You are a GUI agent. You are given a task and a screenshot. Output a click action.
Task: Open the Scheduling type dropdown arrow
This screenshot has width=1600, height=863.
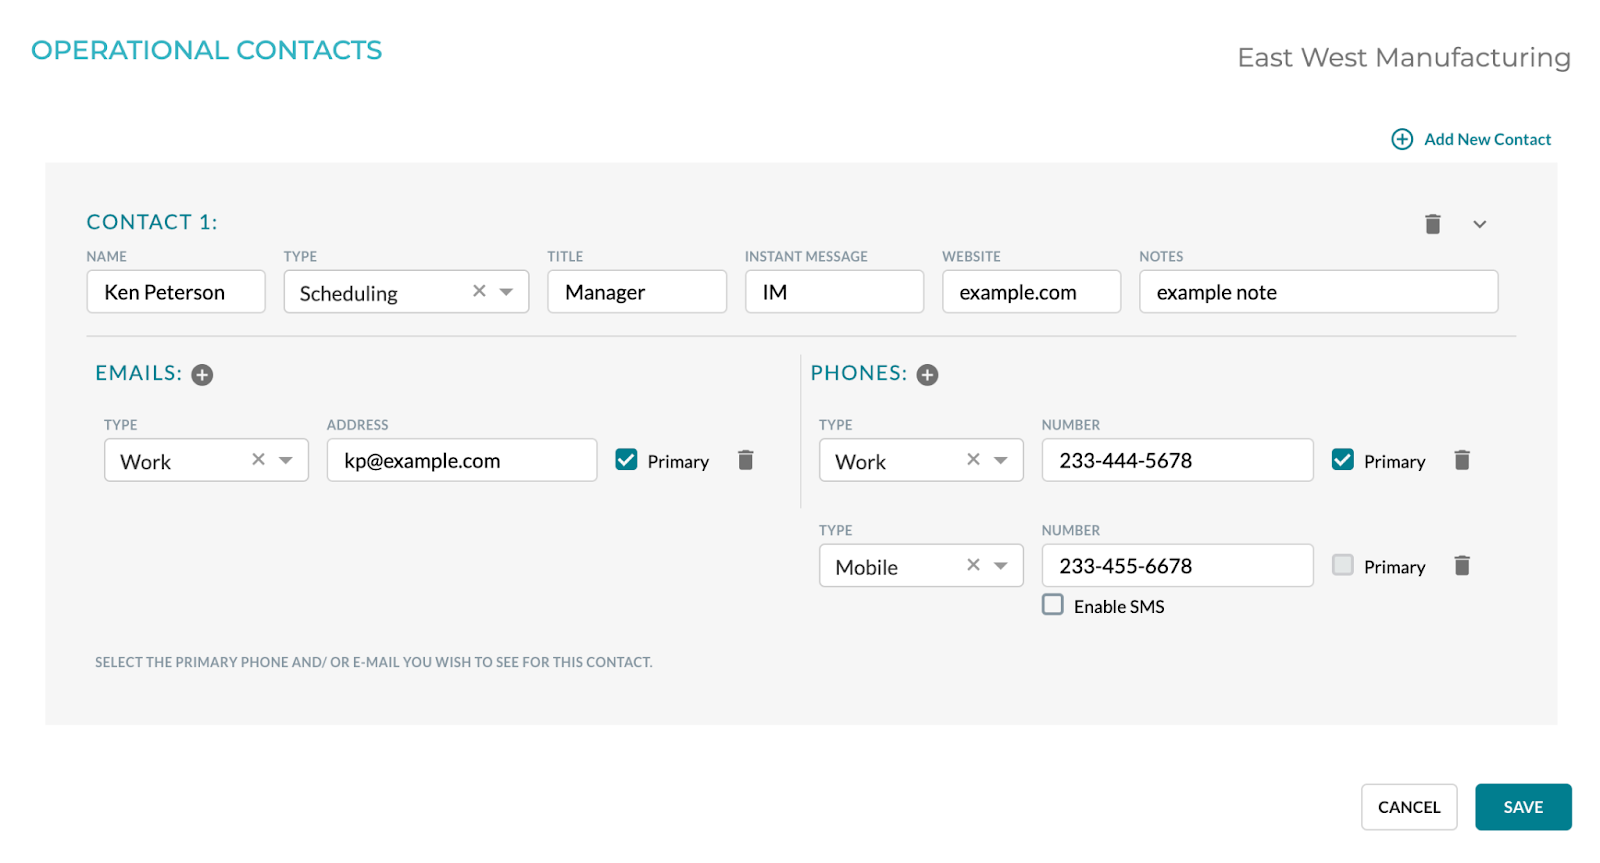pos(506,292)
